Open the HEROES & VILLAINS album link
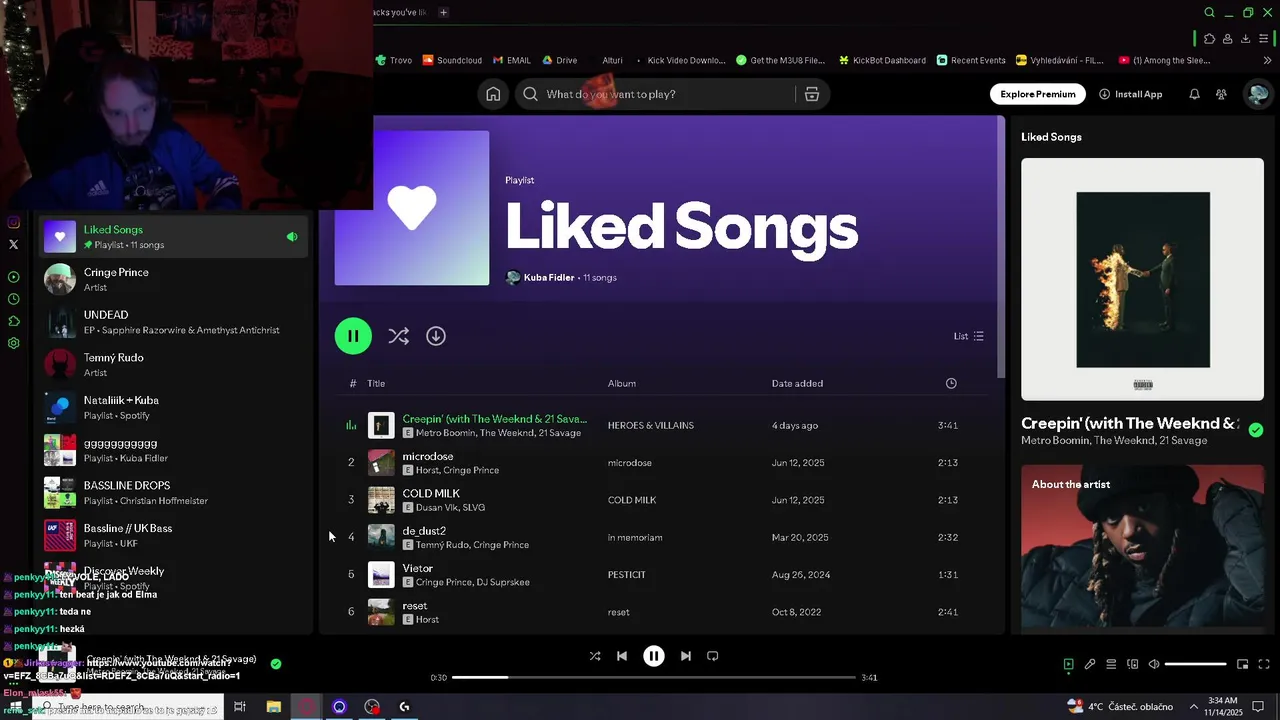 coord(651,425)
